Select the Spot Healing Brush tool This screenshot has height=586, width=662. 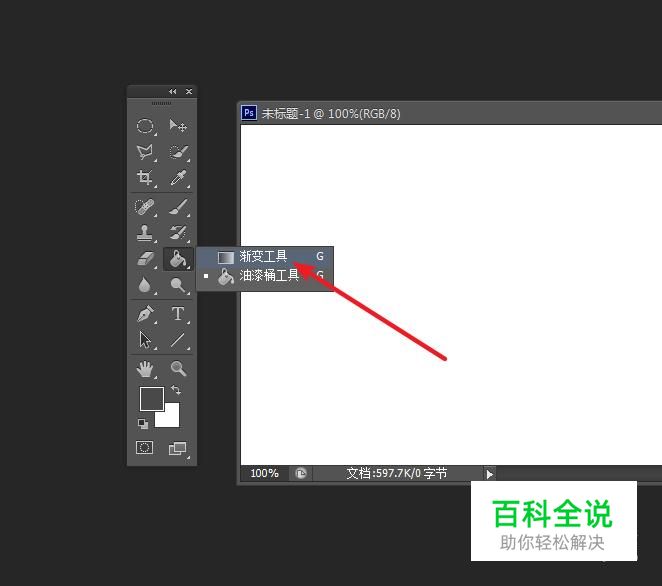[145, 207]
